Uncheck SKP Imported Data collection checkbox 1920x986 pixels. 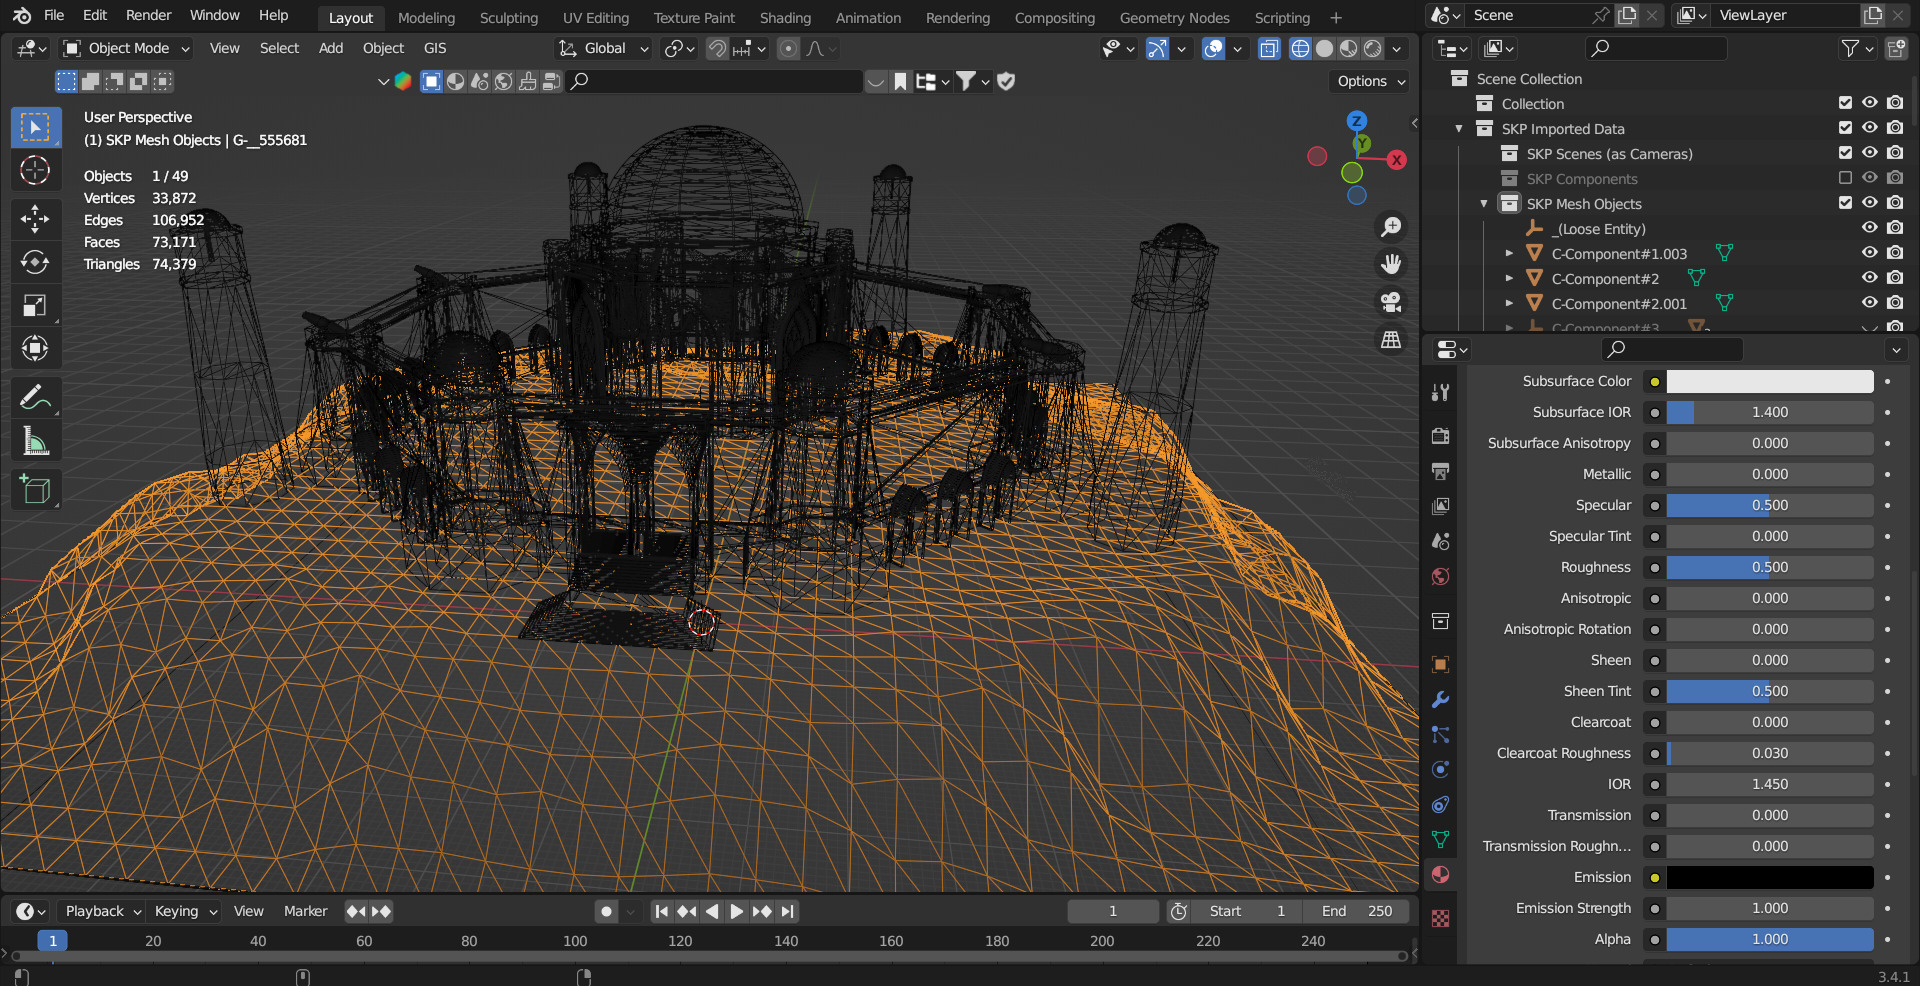pyautogui.click(x=1845, y=128)
